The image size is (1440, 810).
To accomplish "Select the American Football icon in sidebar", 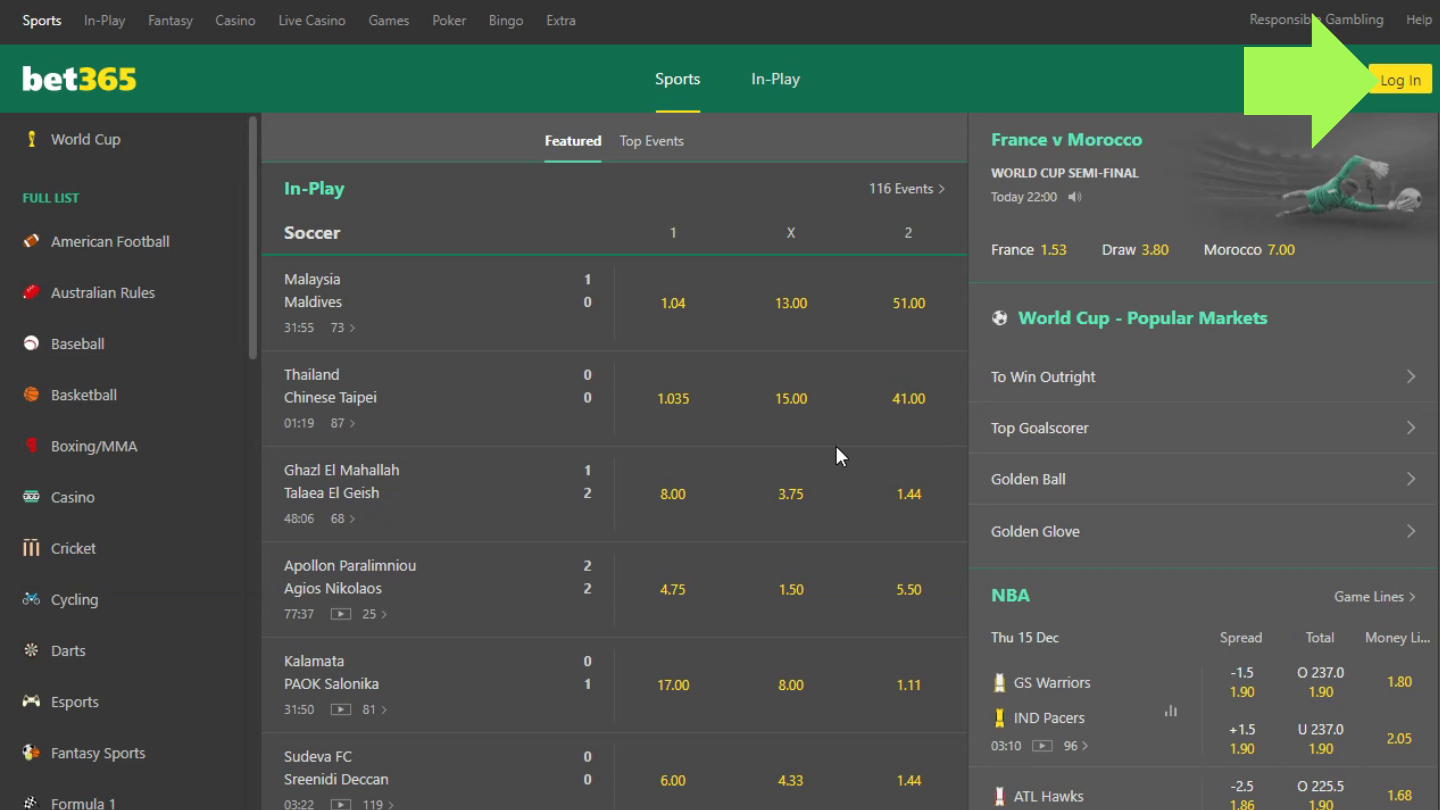I will point(31,241).
